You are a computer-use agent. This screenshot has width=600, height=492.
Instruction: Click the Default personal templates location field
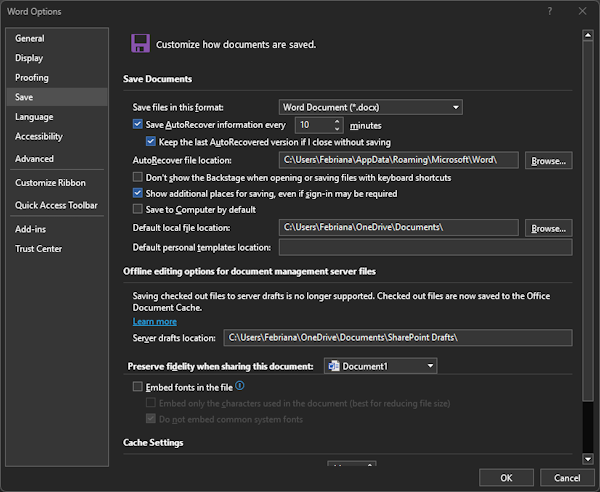426,248
